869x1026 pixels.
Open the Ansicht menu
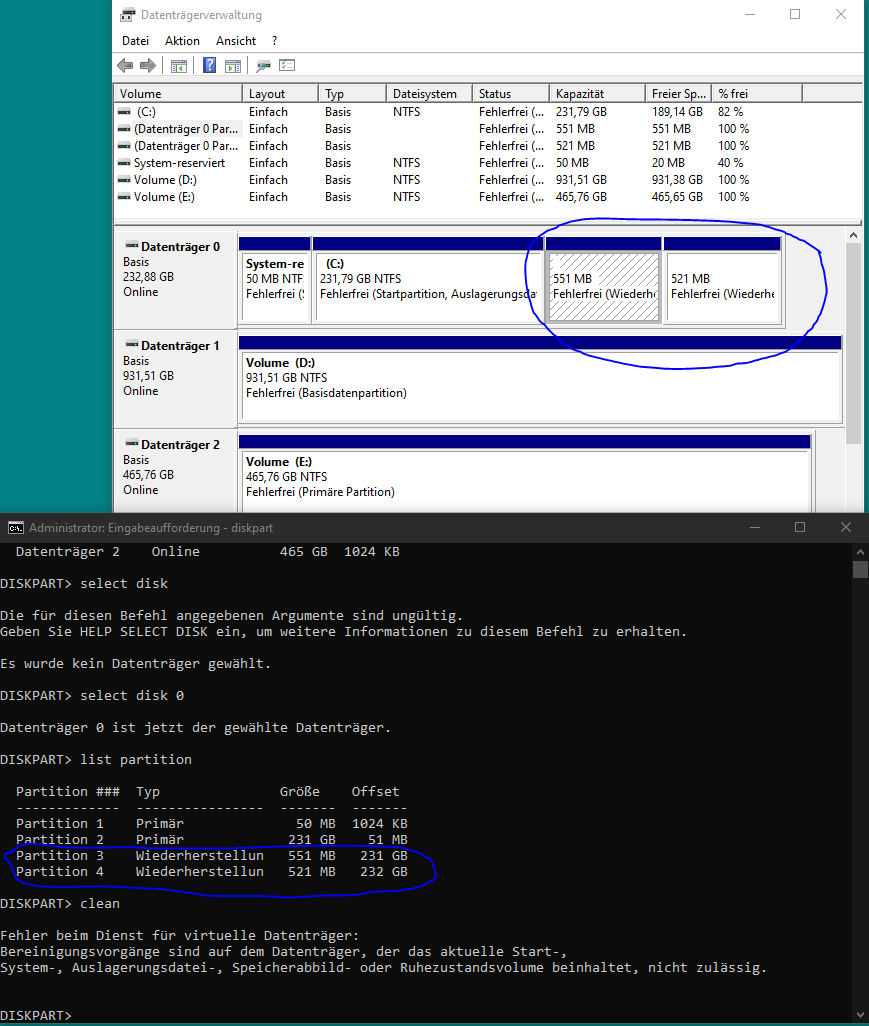click(236, 41)
